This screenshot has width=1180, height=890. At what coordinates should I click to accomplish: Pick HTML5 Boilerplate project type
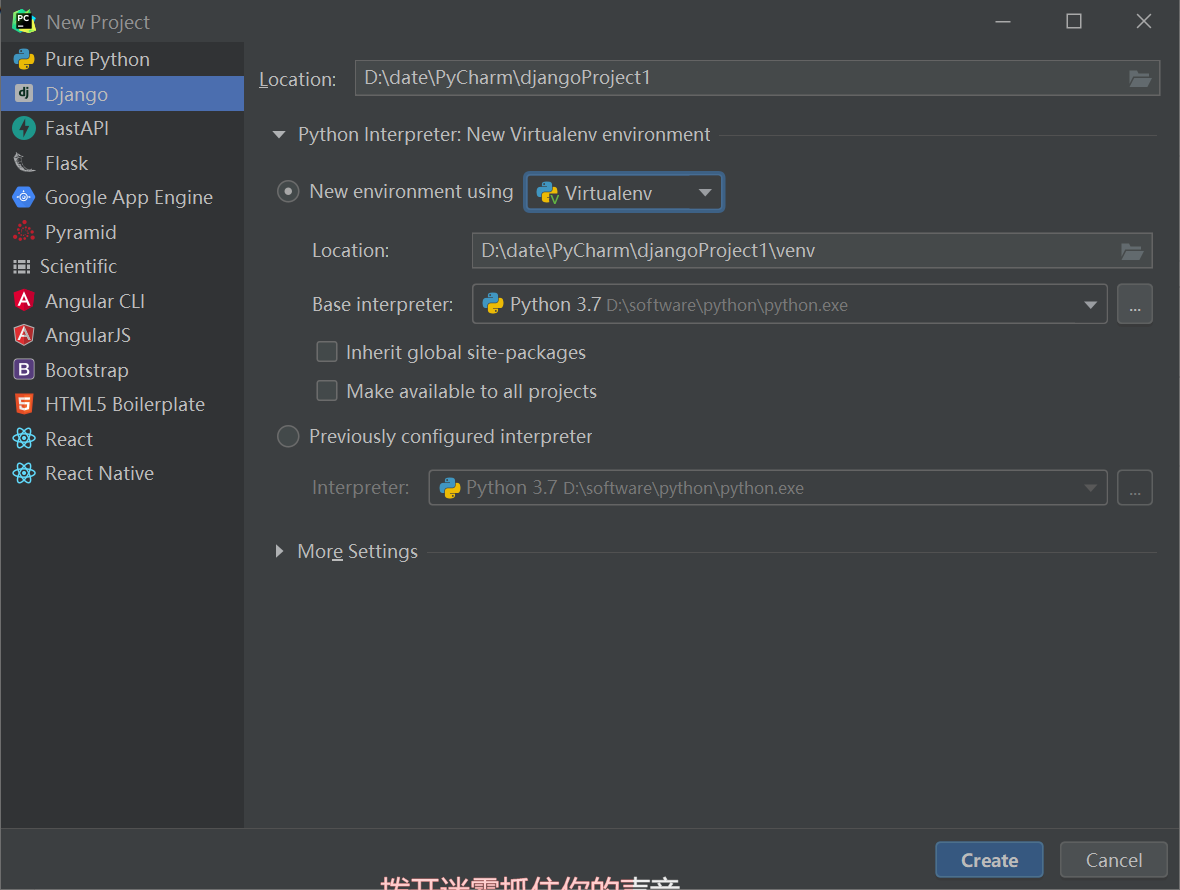(122, 404)
